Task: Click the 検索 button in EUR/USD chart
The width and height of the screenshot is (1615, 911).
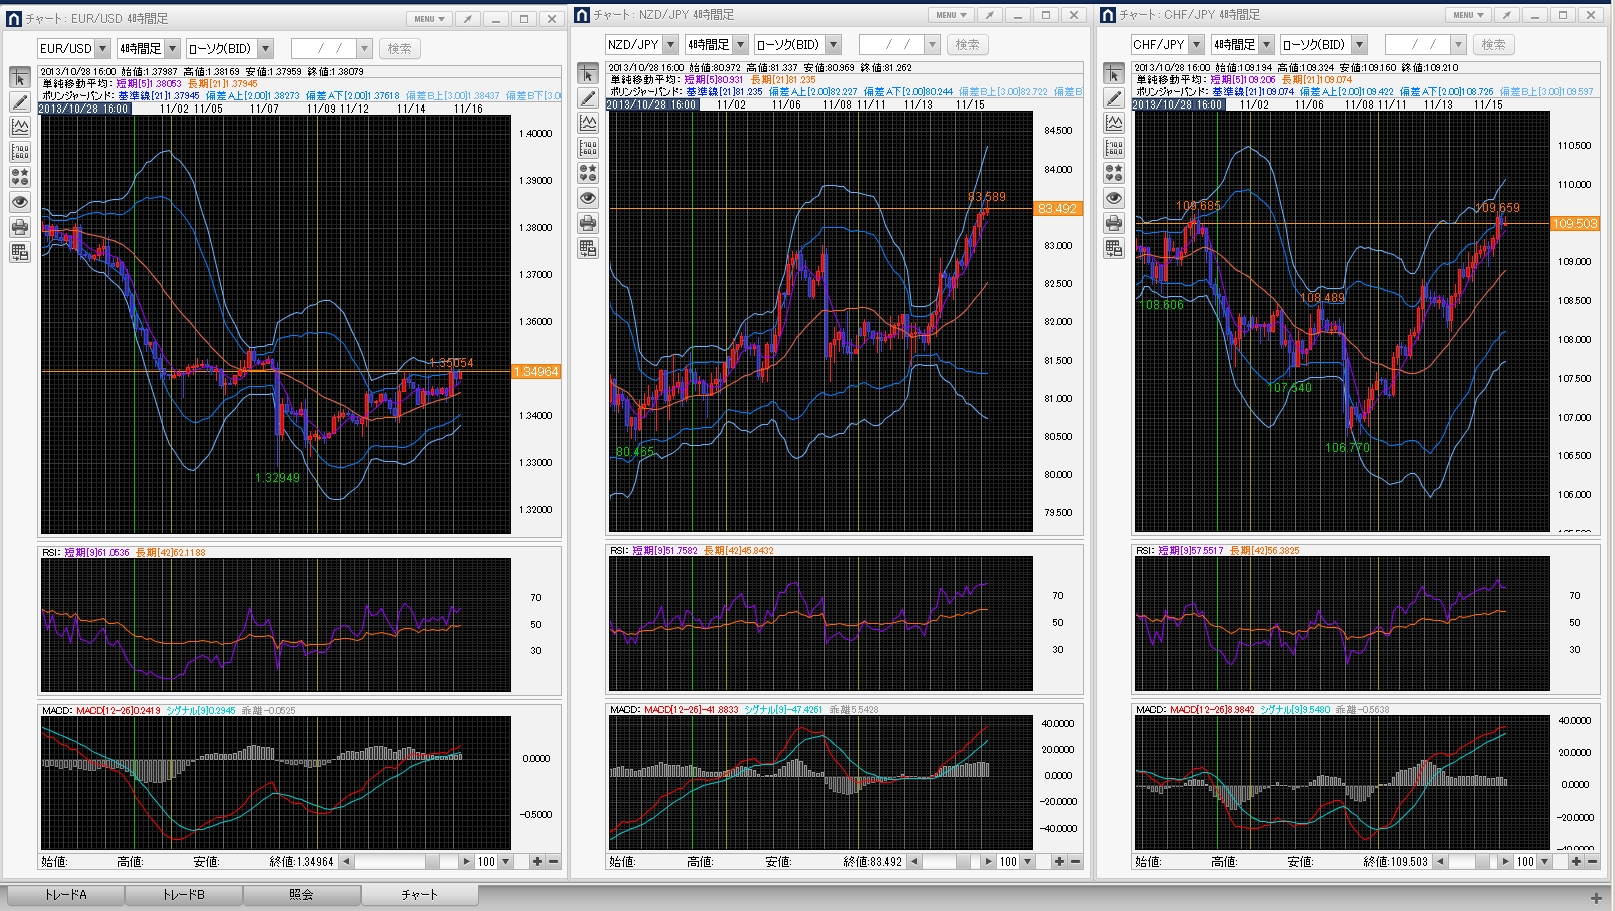Action: (x=399, y=49)
